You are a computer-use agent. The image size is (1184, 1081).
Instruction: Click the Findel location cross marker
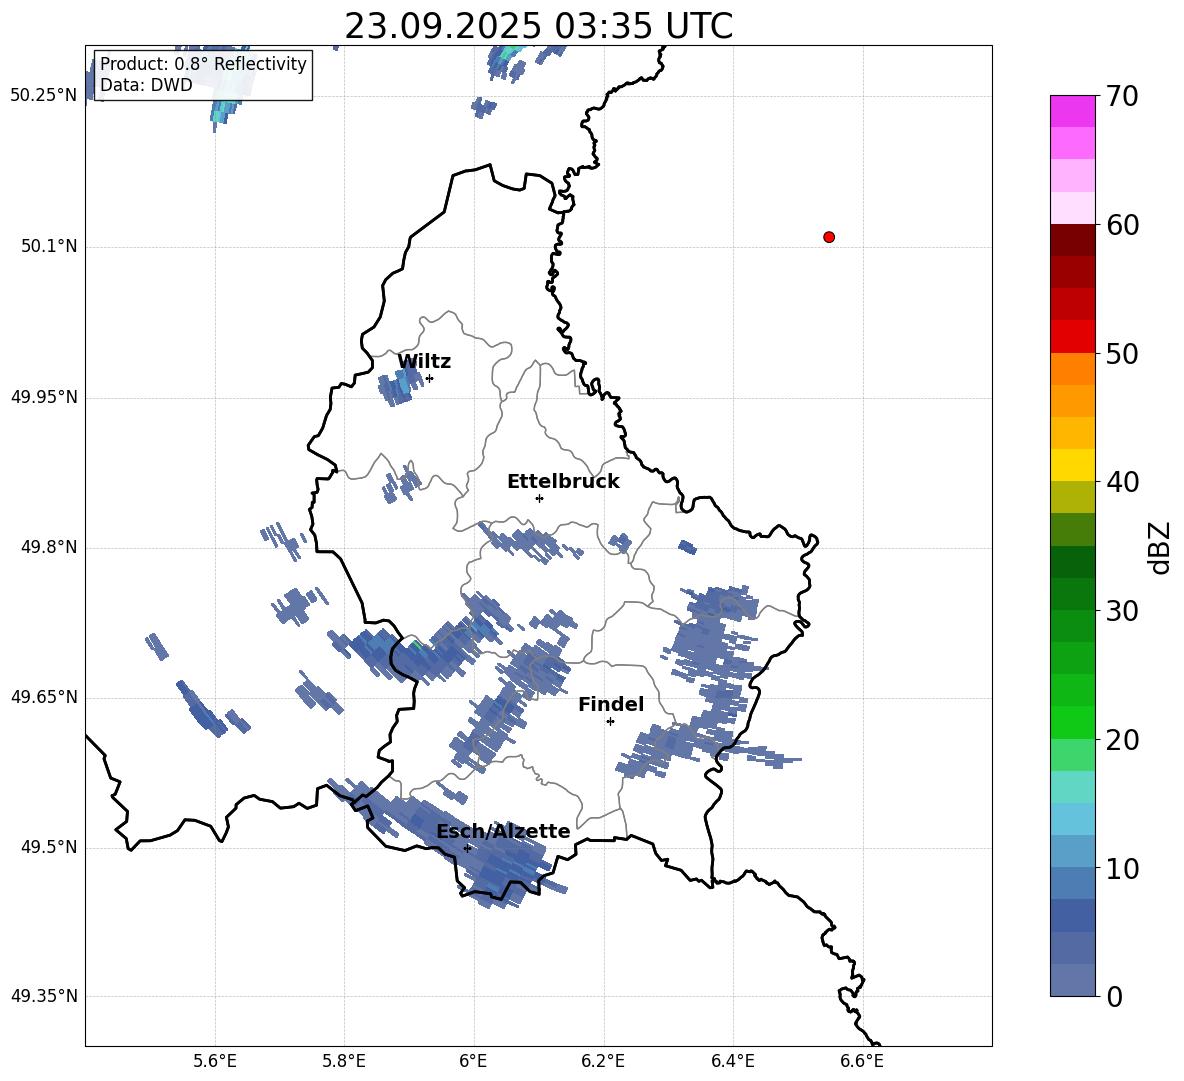(610, 722)
